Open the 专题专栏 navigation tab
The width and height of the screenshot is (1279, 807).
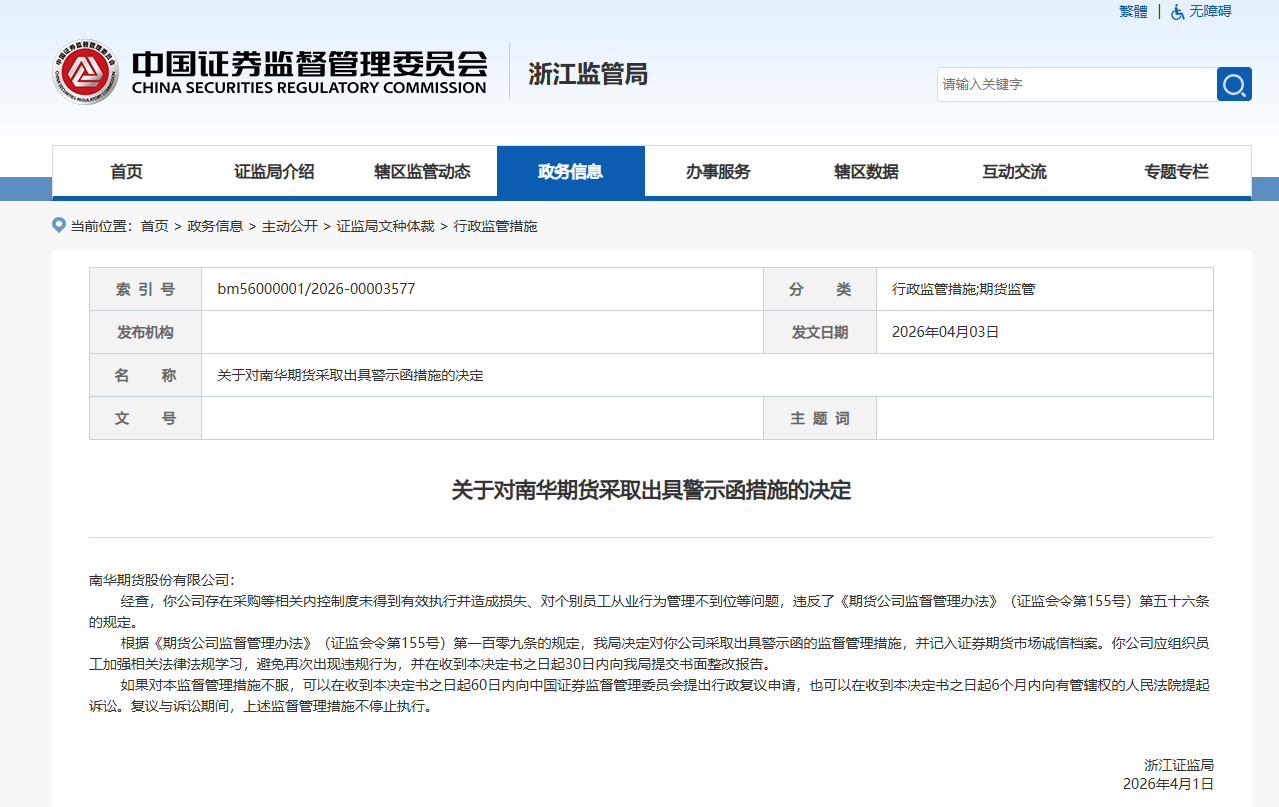(x=1176, y=172)
